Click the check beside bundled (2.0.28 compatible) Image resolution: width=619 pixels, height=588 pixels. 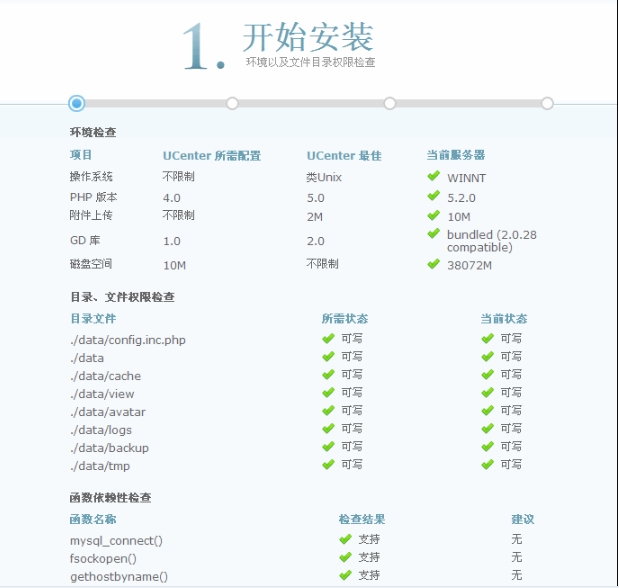[433, 233]
